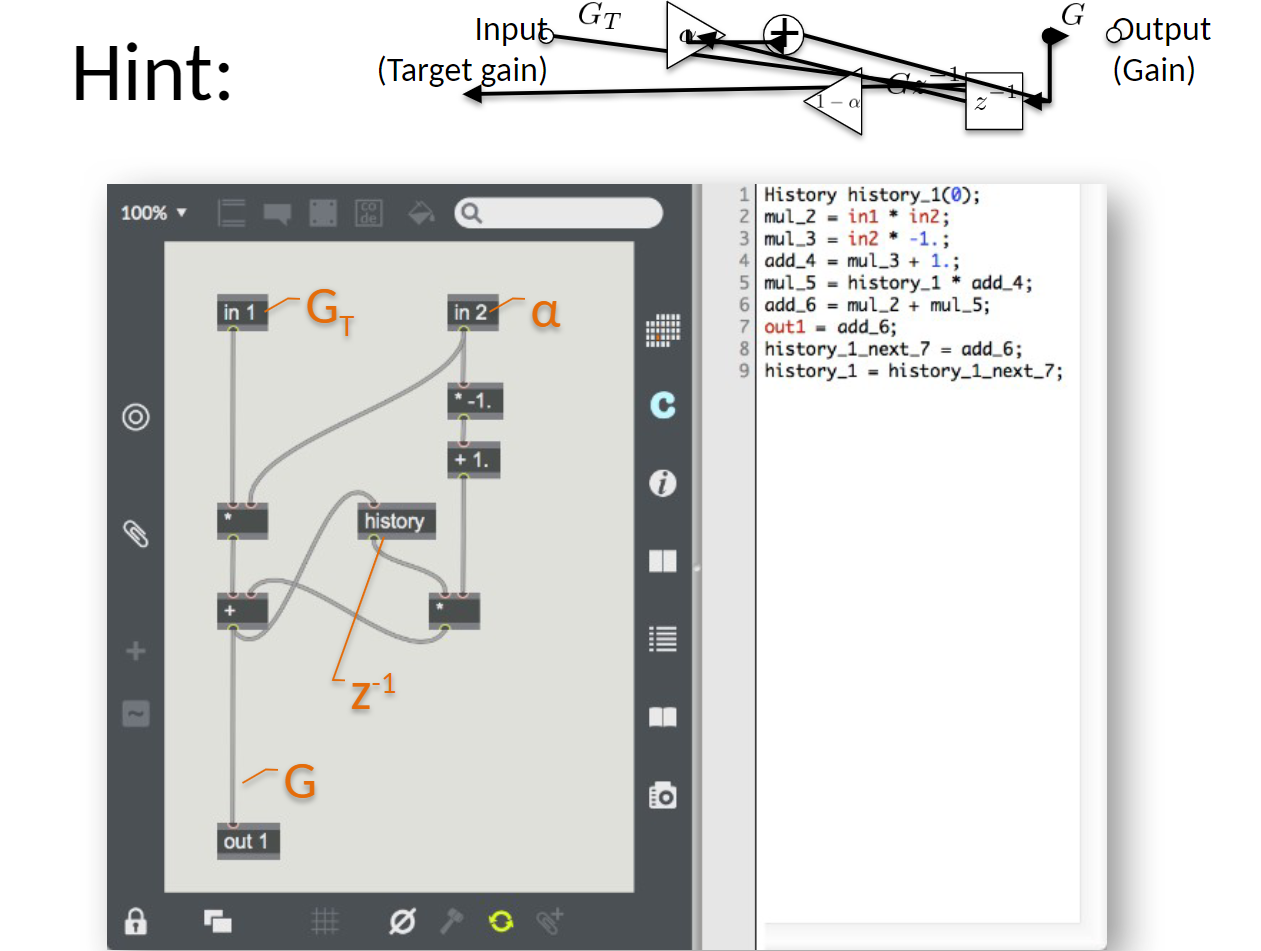
Task: Open the 100% zoom level dropdown
Action: [153, 212]
